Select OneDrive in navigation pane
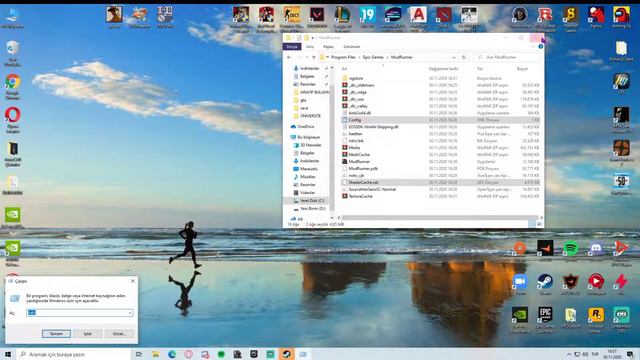The image size is (640, 360). pos(305,127)
